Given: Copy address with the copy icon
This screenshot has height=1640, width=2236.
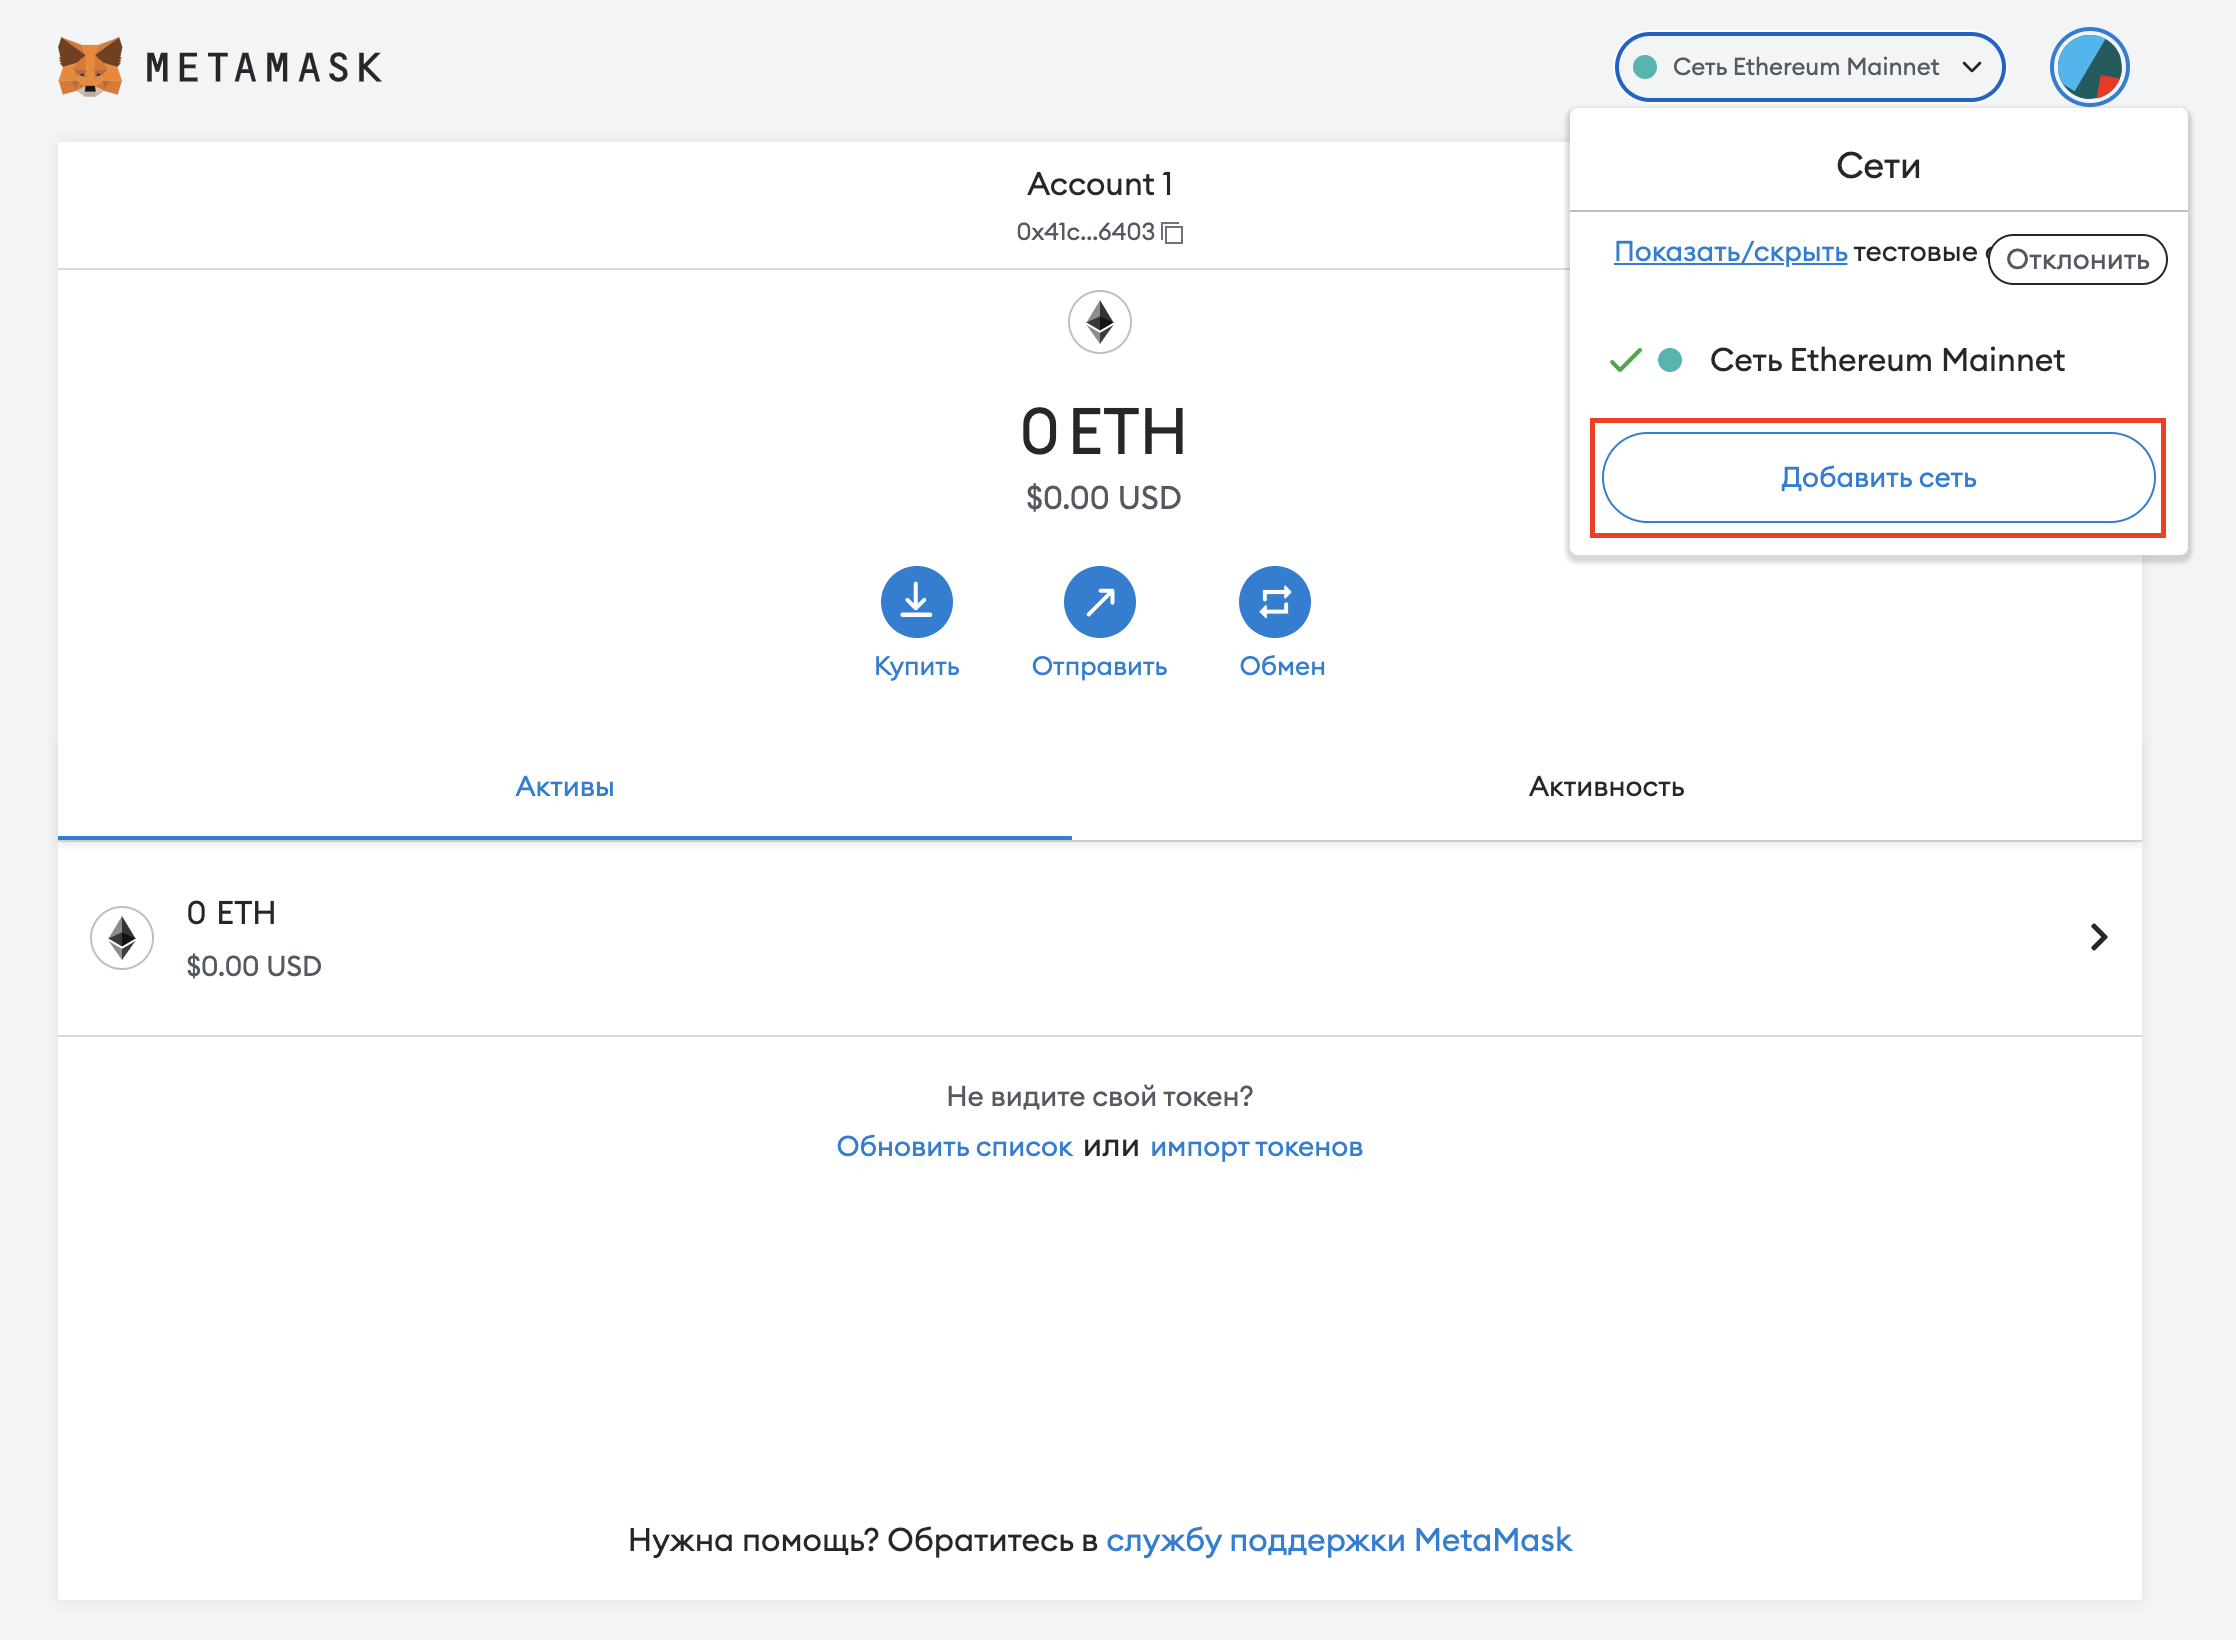Looking at the screenshot, I should [1173, 233].
